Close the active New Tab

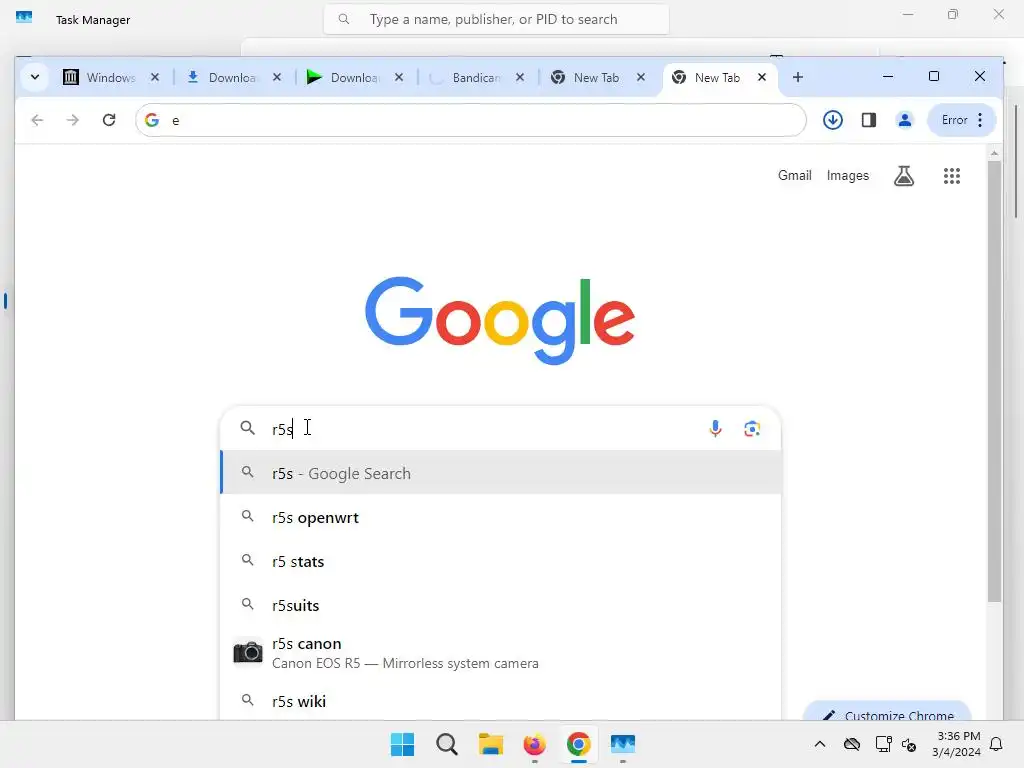pos(761,77)
